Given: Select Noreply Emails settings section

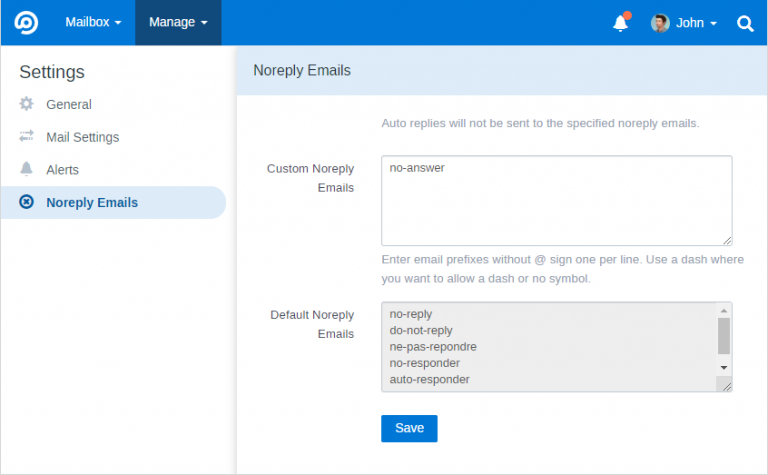Looking at the screenshot, I should (113, 202).
